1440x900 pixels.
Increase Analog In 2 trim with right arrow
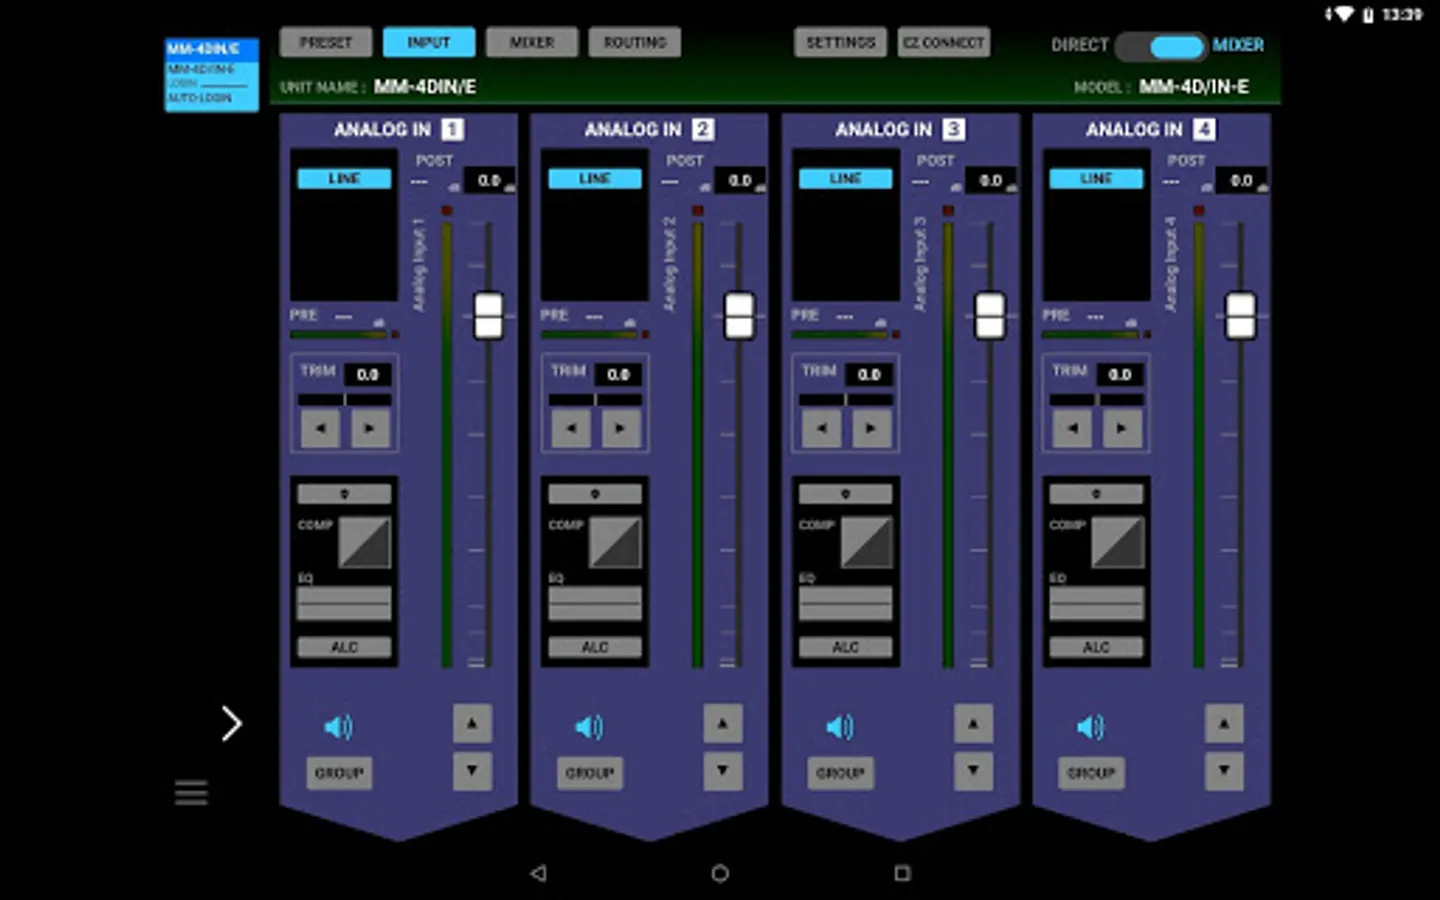[621, 429]
